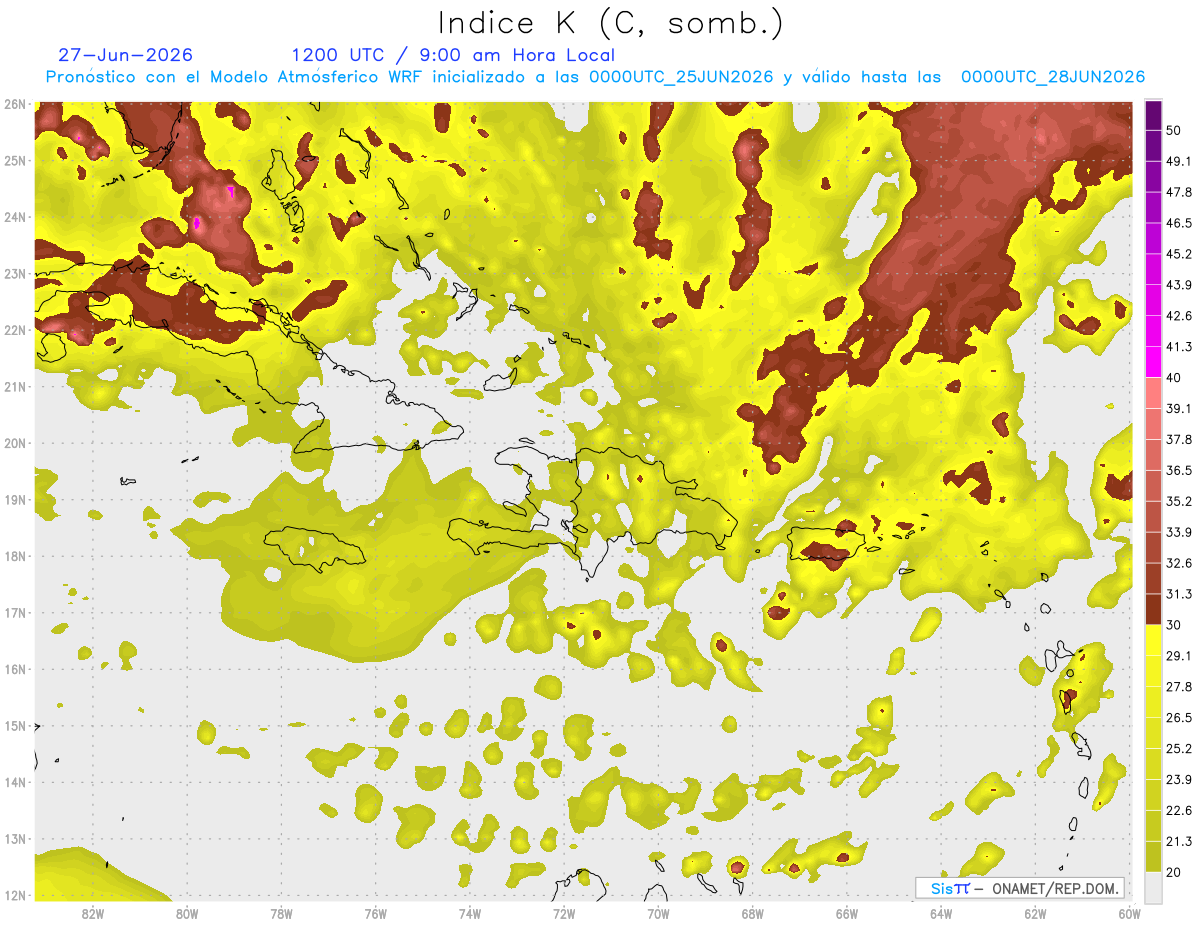Click the "80W" longitude label

point(187,913)
